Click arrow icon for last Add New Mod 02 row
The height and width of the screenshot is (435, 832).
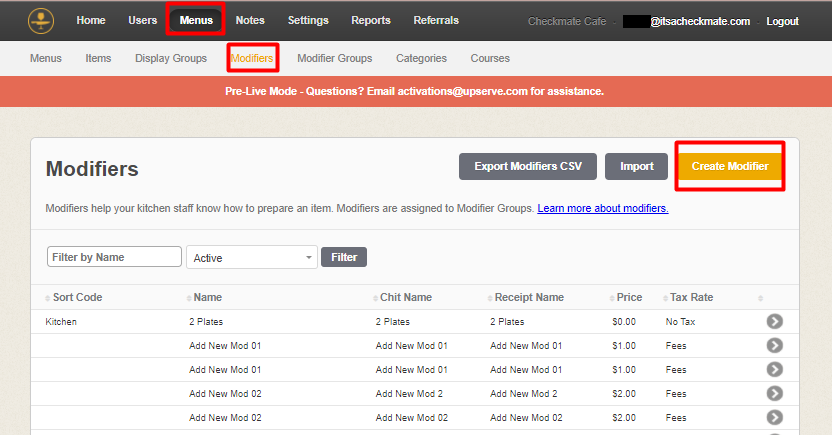774,417
